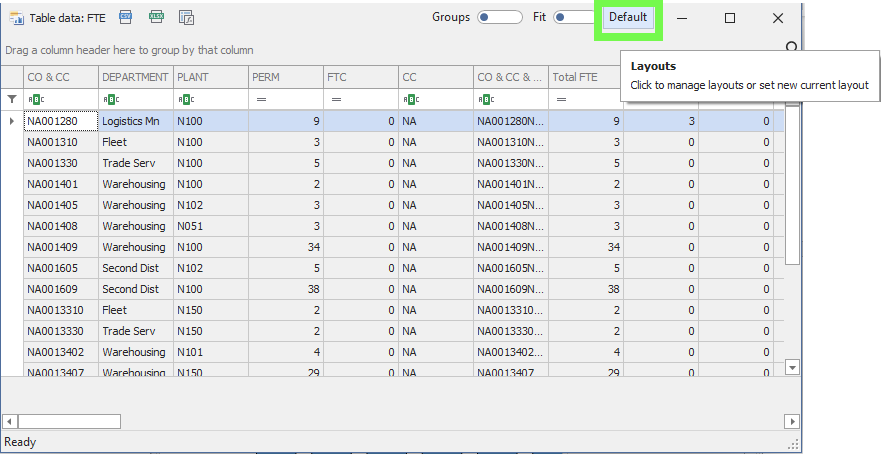Click the Export to XLSX icon

(156, 18)
